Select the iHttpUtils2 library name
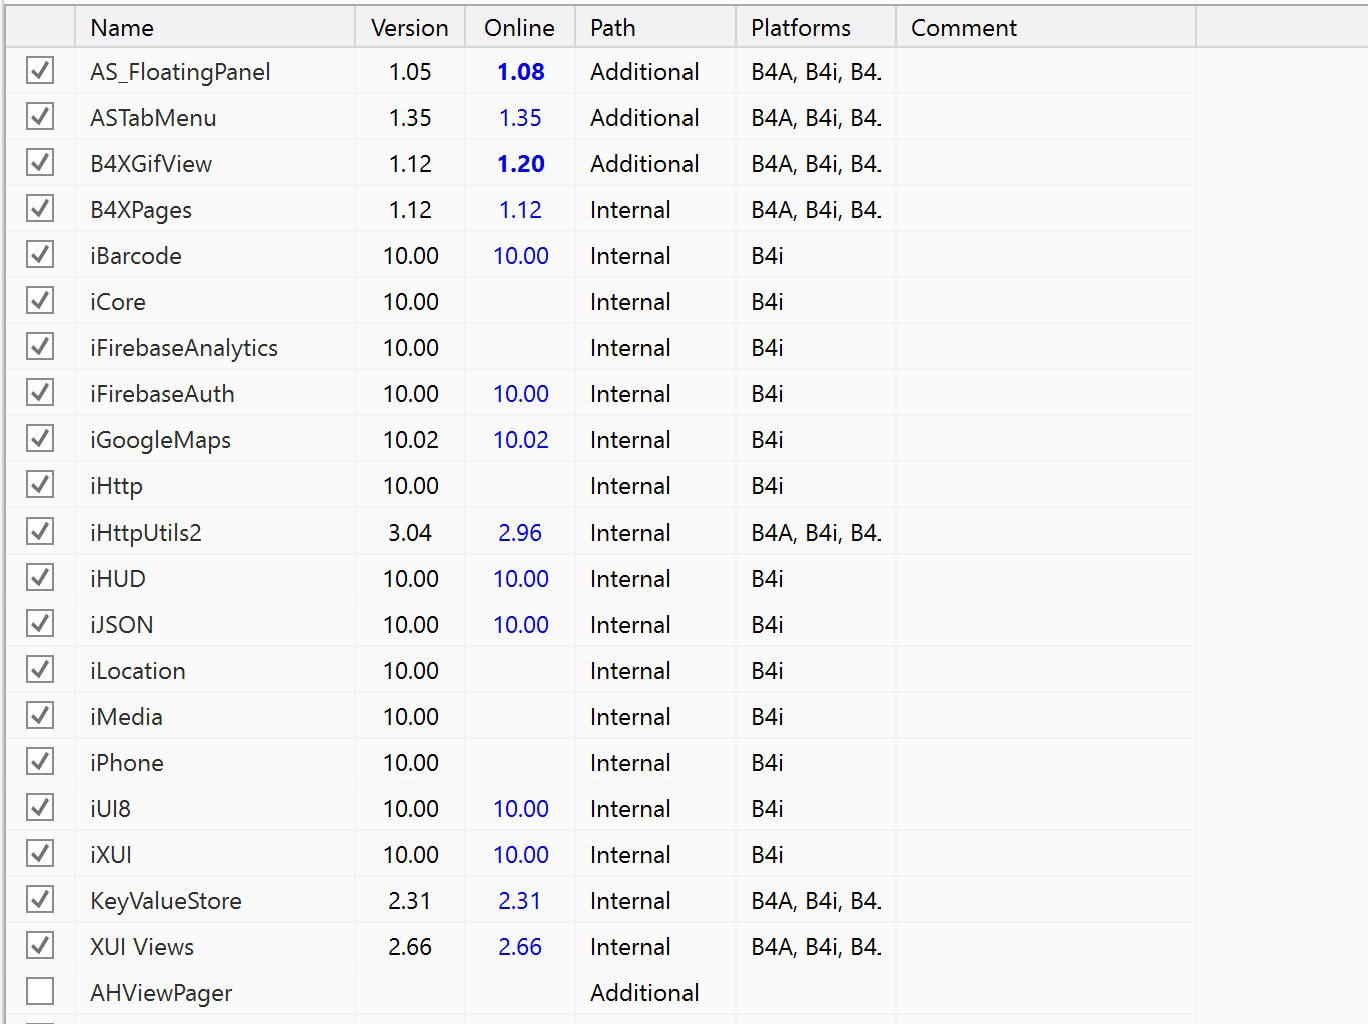Image resolution: width=1368 pixels, height=1024 pixels. (146, 533)
